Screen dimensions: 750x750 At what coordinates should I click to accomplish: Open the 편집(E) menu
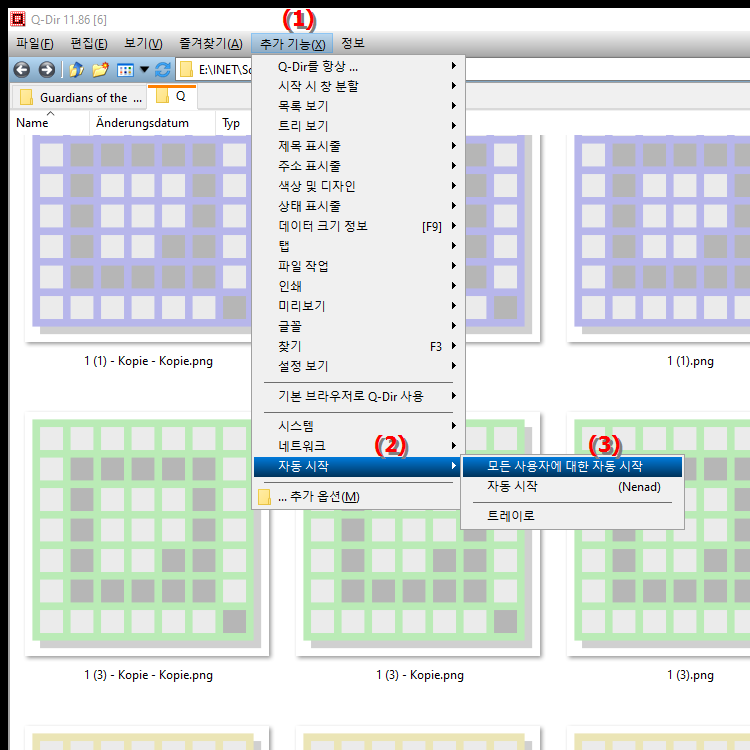pos(89,44)
